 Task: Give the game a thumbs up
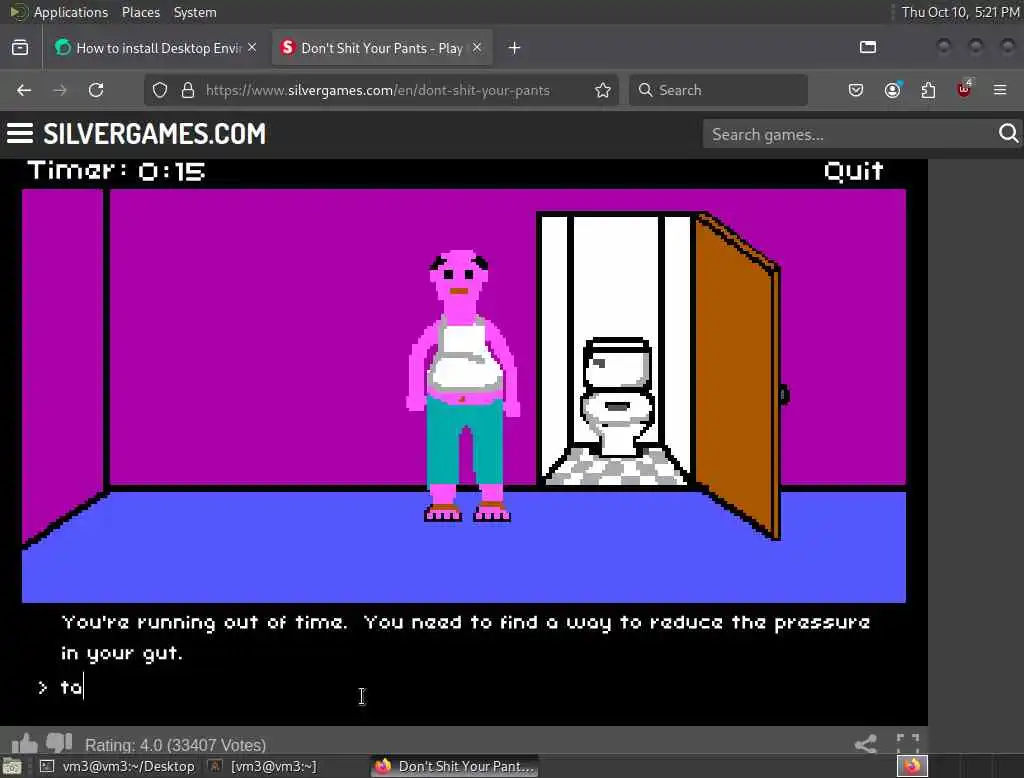(x=25, y=743)
